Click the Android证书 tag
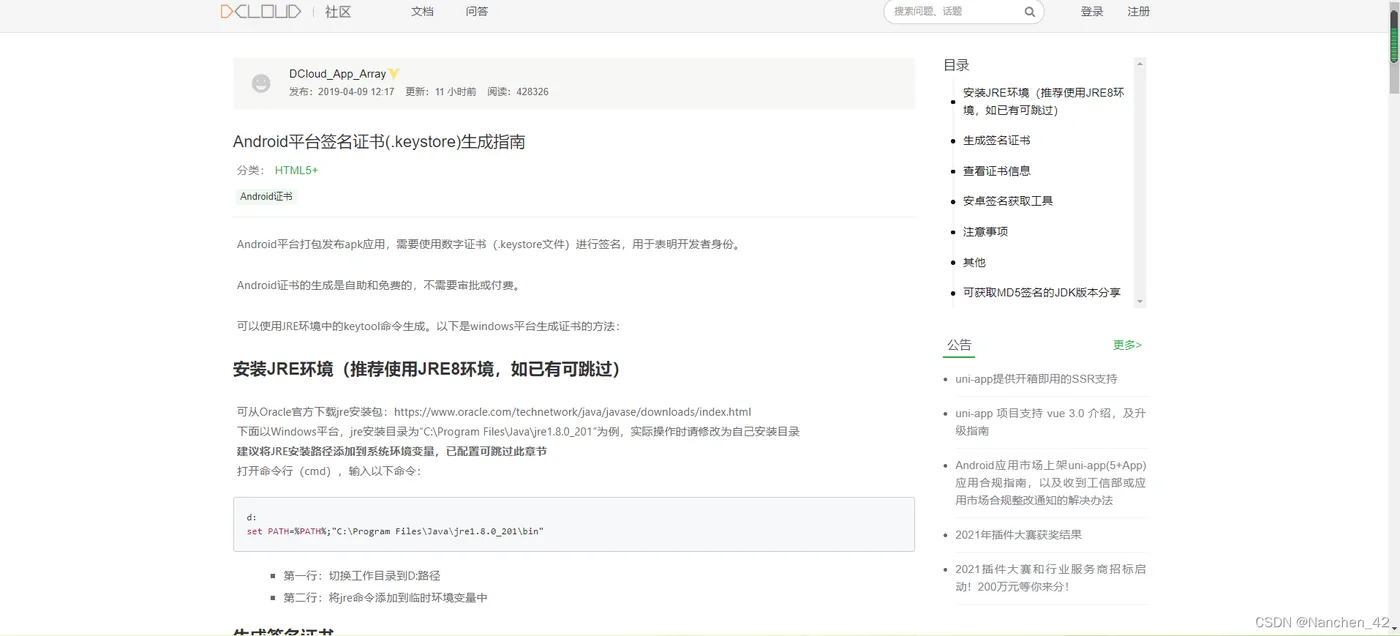 (x=267, y=197)
